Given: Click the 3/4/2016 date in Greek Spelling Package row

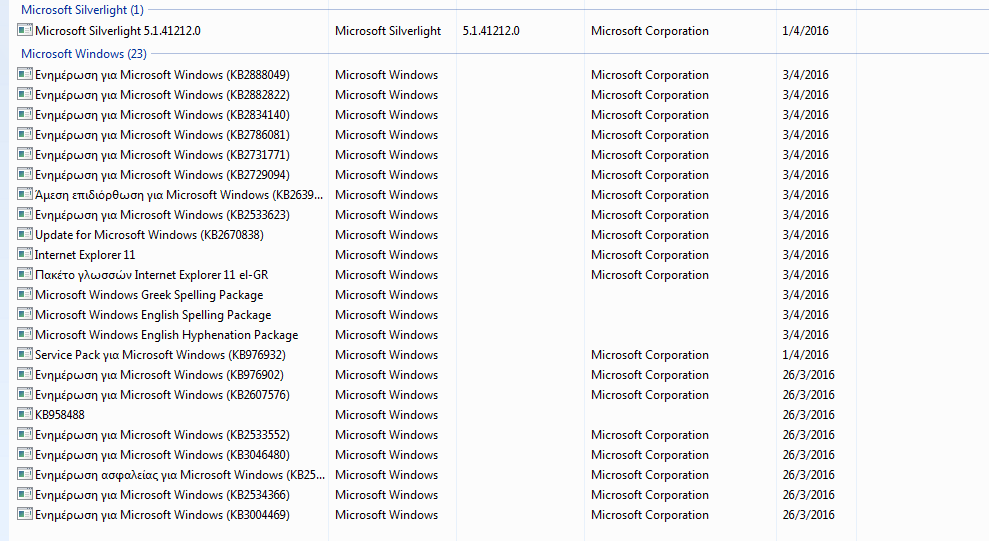Looking at the screenshot, I should (x=805, y=295).
